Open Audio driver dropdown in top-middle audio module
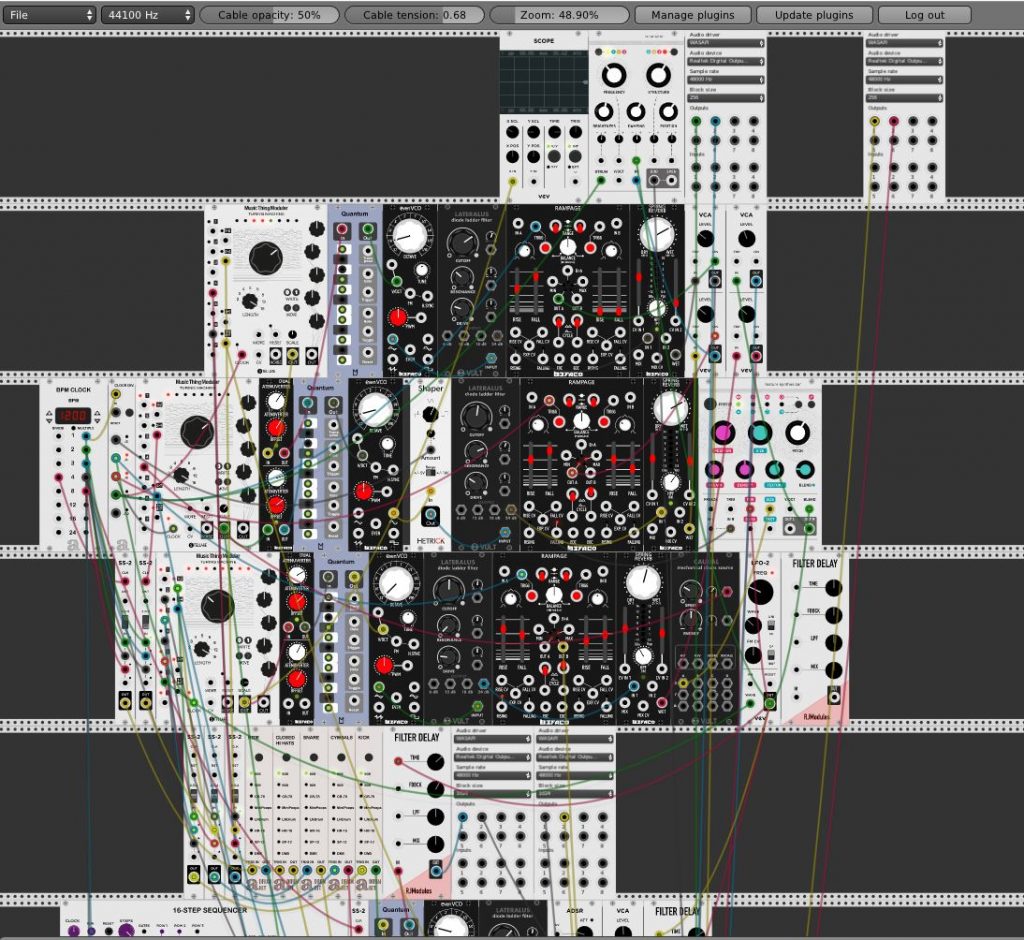The width and height of the screenshot is (1024, 940). 726,42
